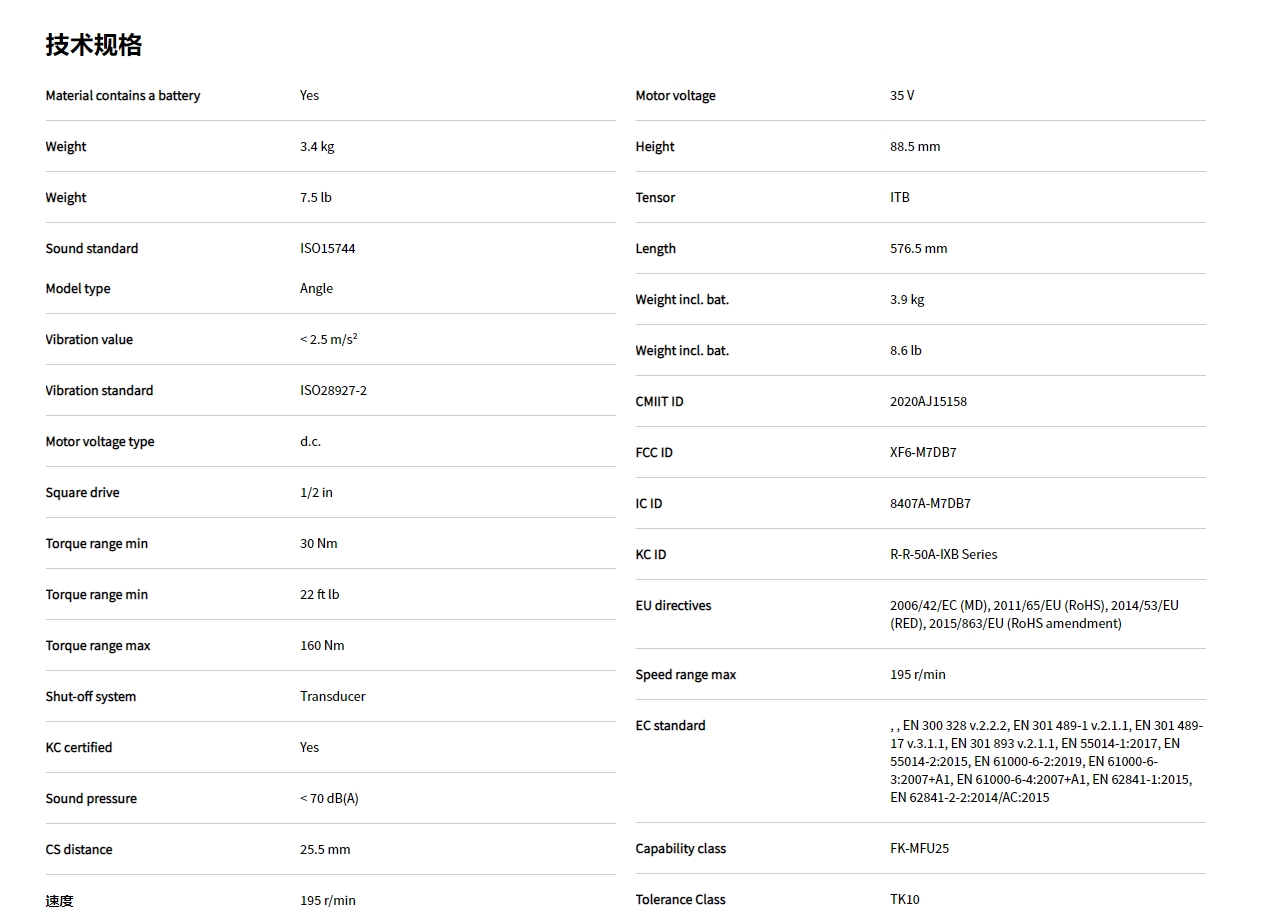
Task: Click the 'EC standard' label
Action: pos(670,726)
